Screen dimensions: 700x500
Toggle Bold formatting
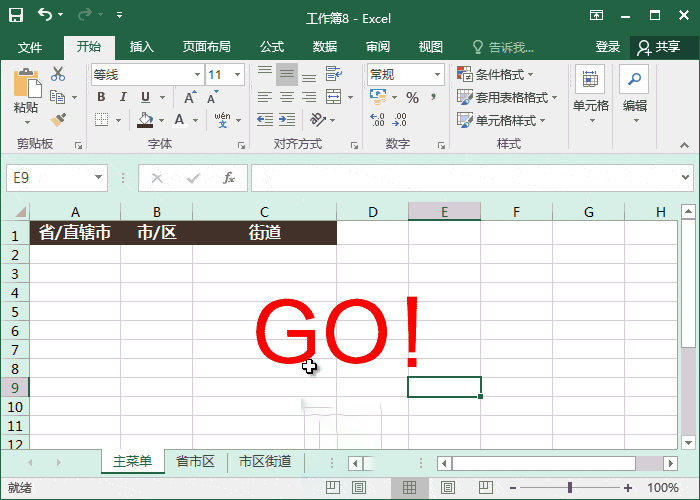point(101,97)
